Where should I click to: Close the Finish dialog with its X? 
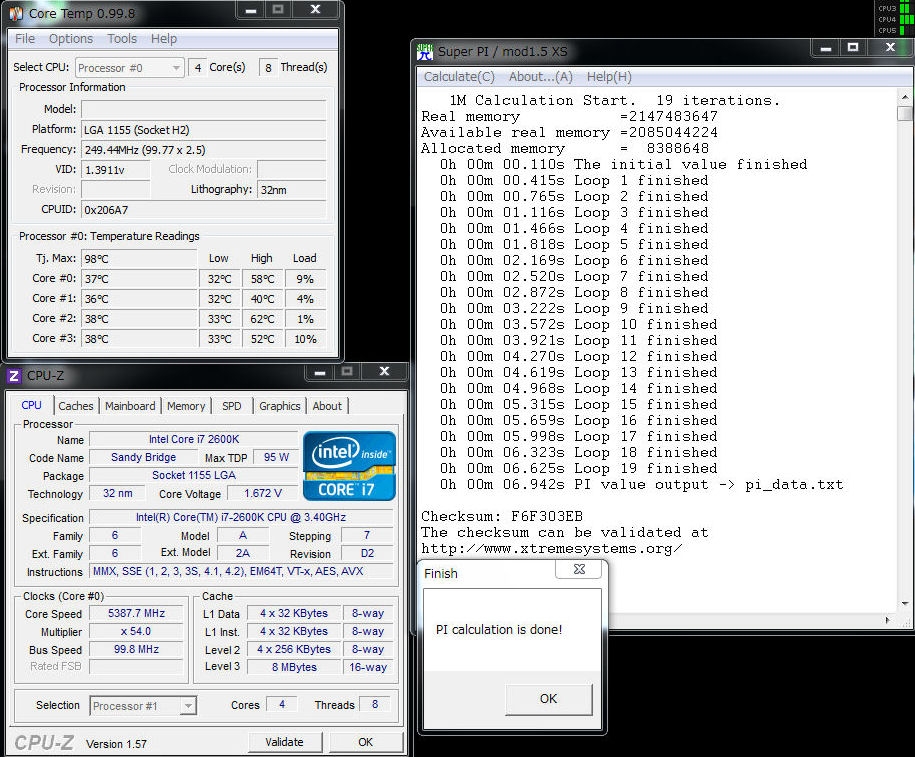(x=579, y=569)
